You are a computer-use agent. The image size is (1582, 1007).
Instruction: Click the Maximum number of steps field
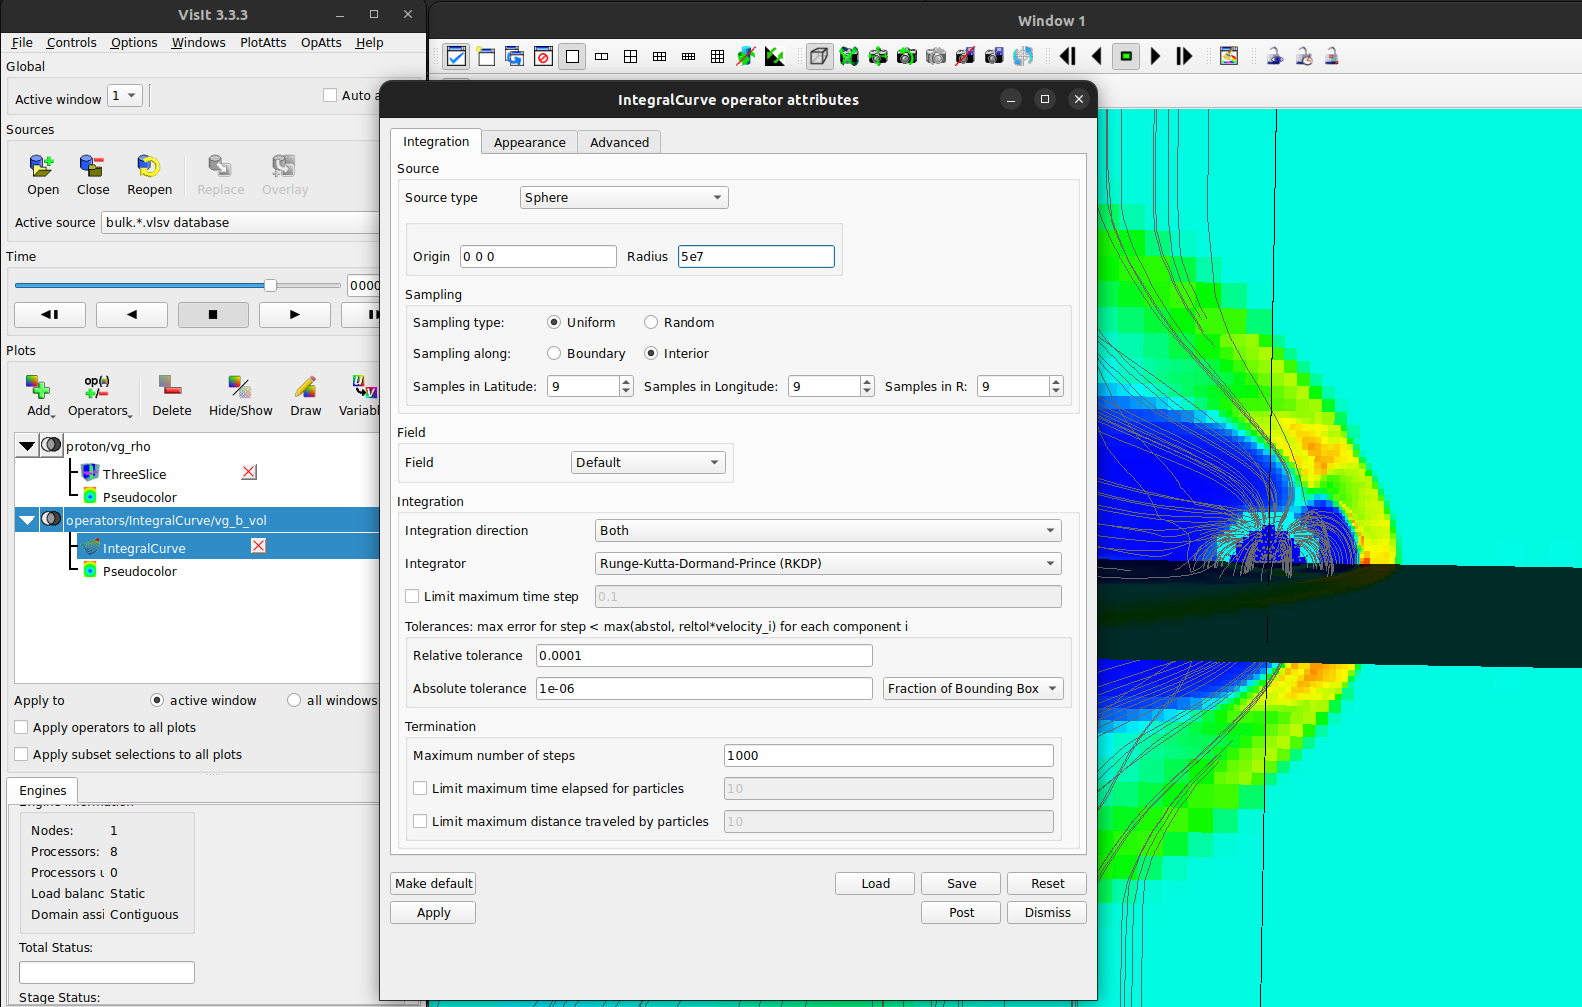click(887, 756)
